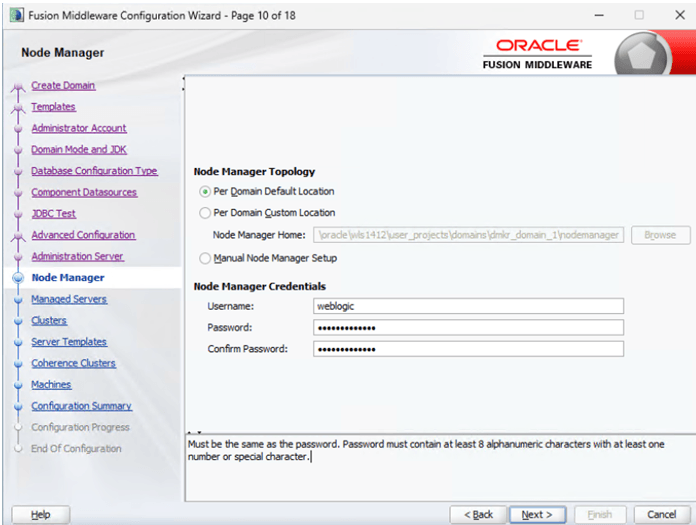Click the password requirement message text
This screenshot has width=696, height=525.
click(x=426, y=450)
